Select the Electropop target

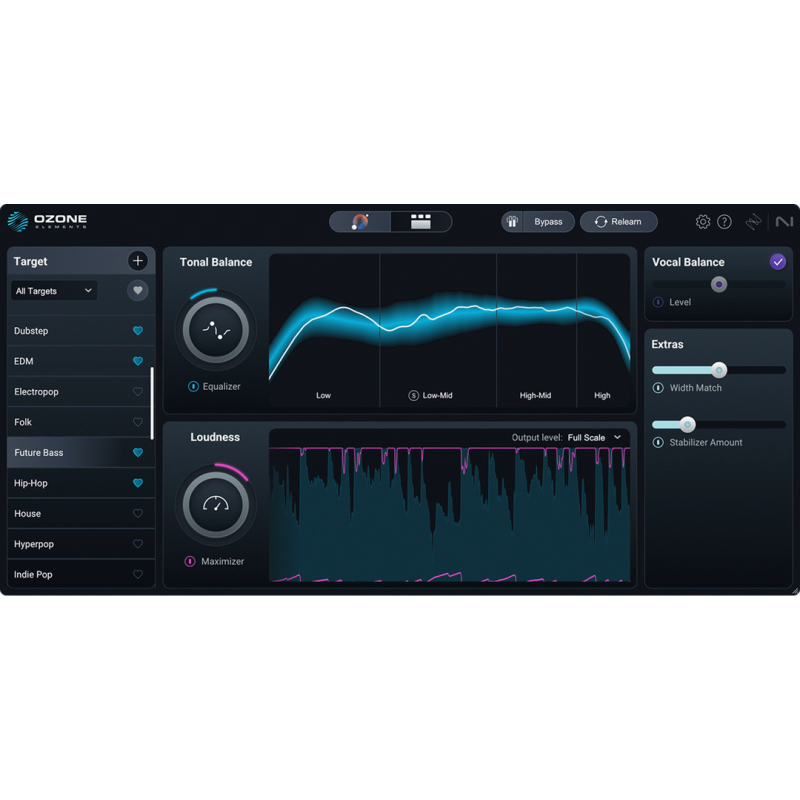tap(81, 392)
